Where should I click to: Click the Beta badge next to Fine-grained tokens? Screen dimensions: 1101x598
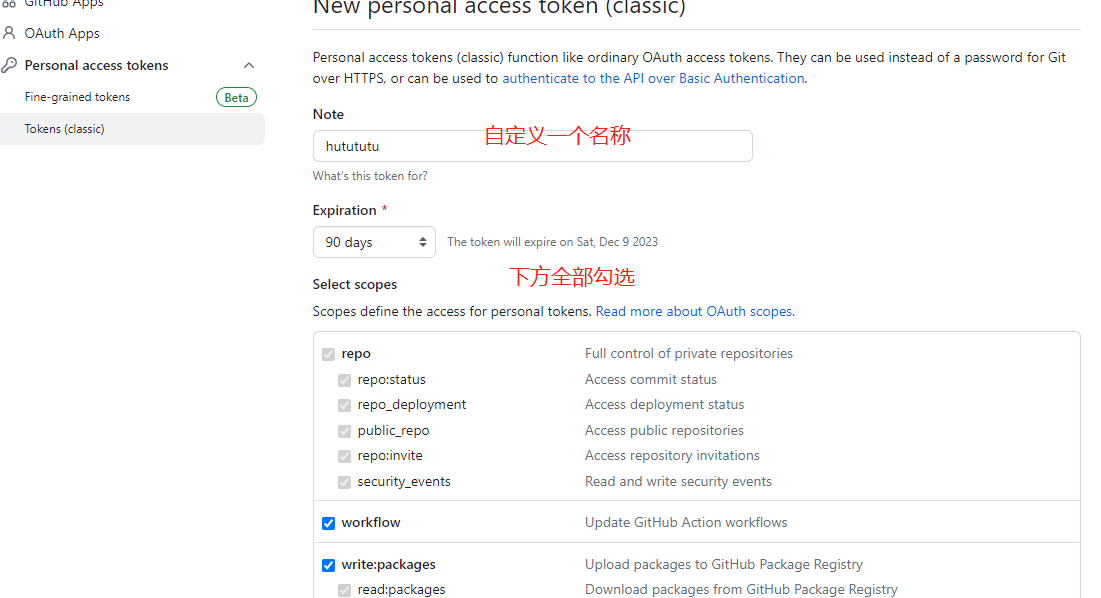click(236, 97)
